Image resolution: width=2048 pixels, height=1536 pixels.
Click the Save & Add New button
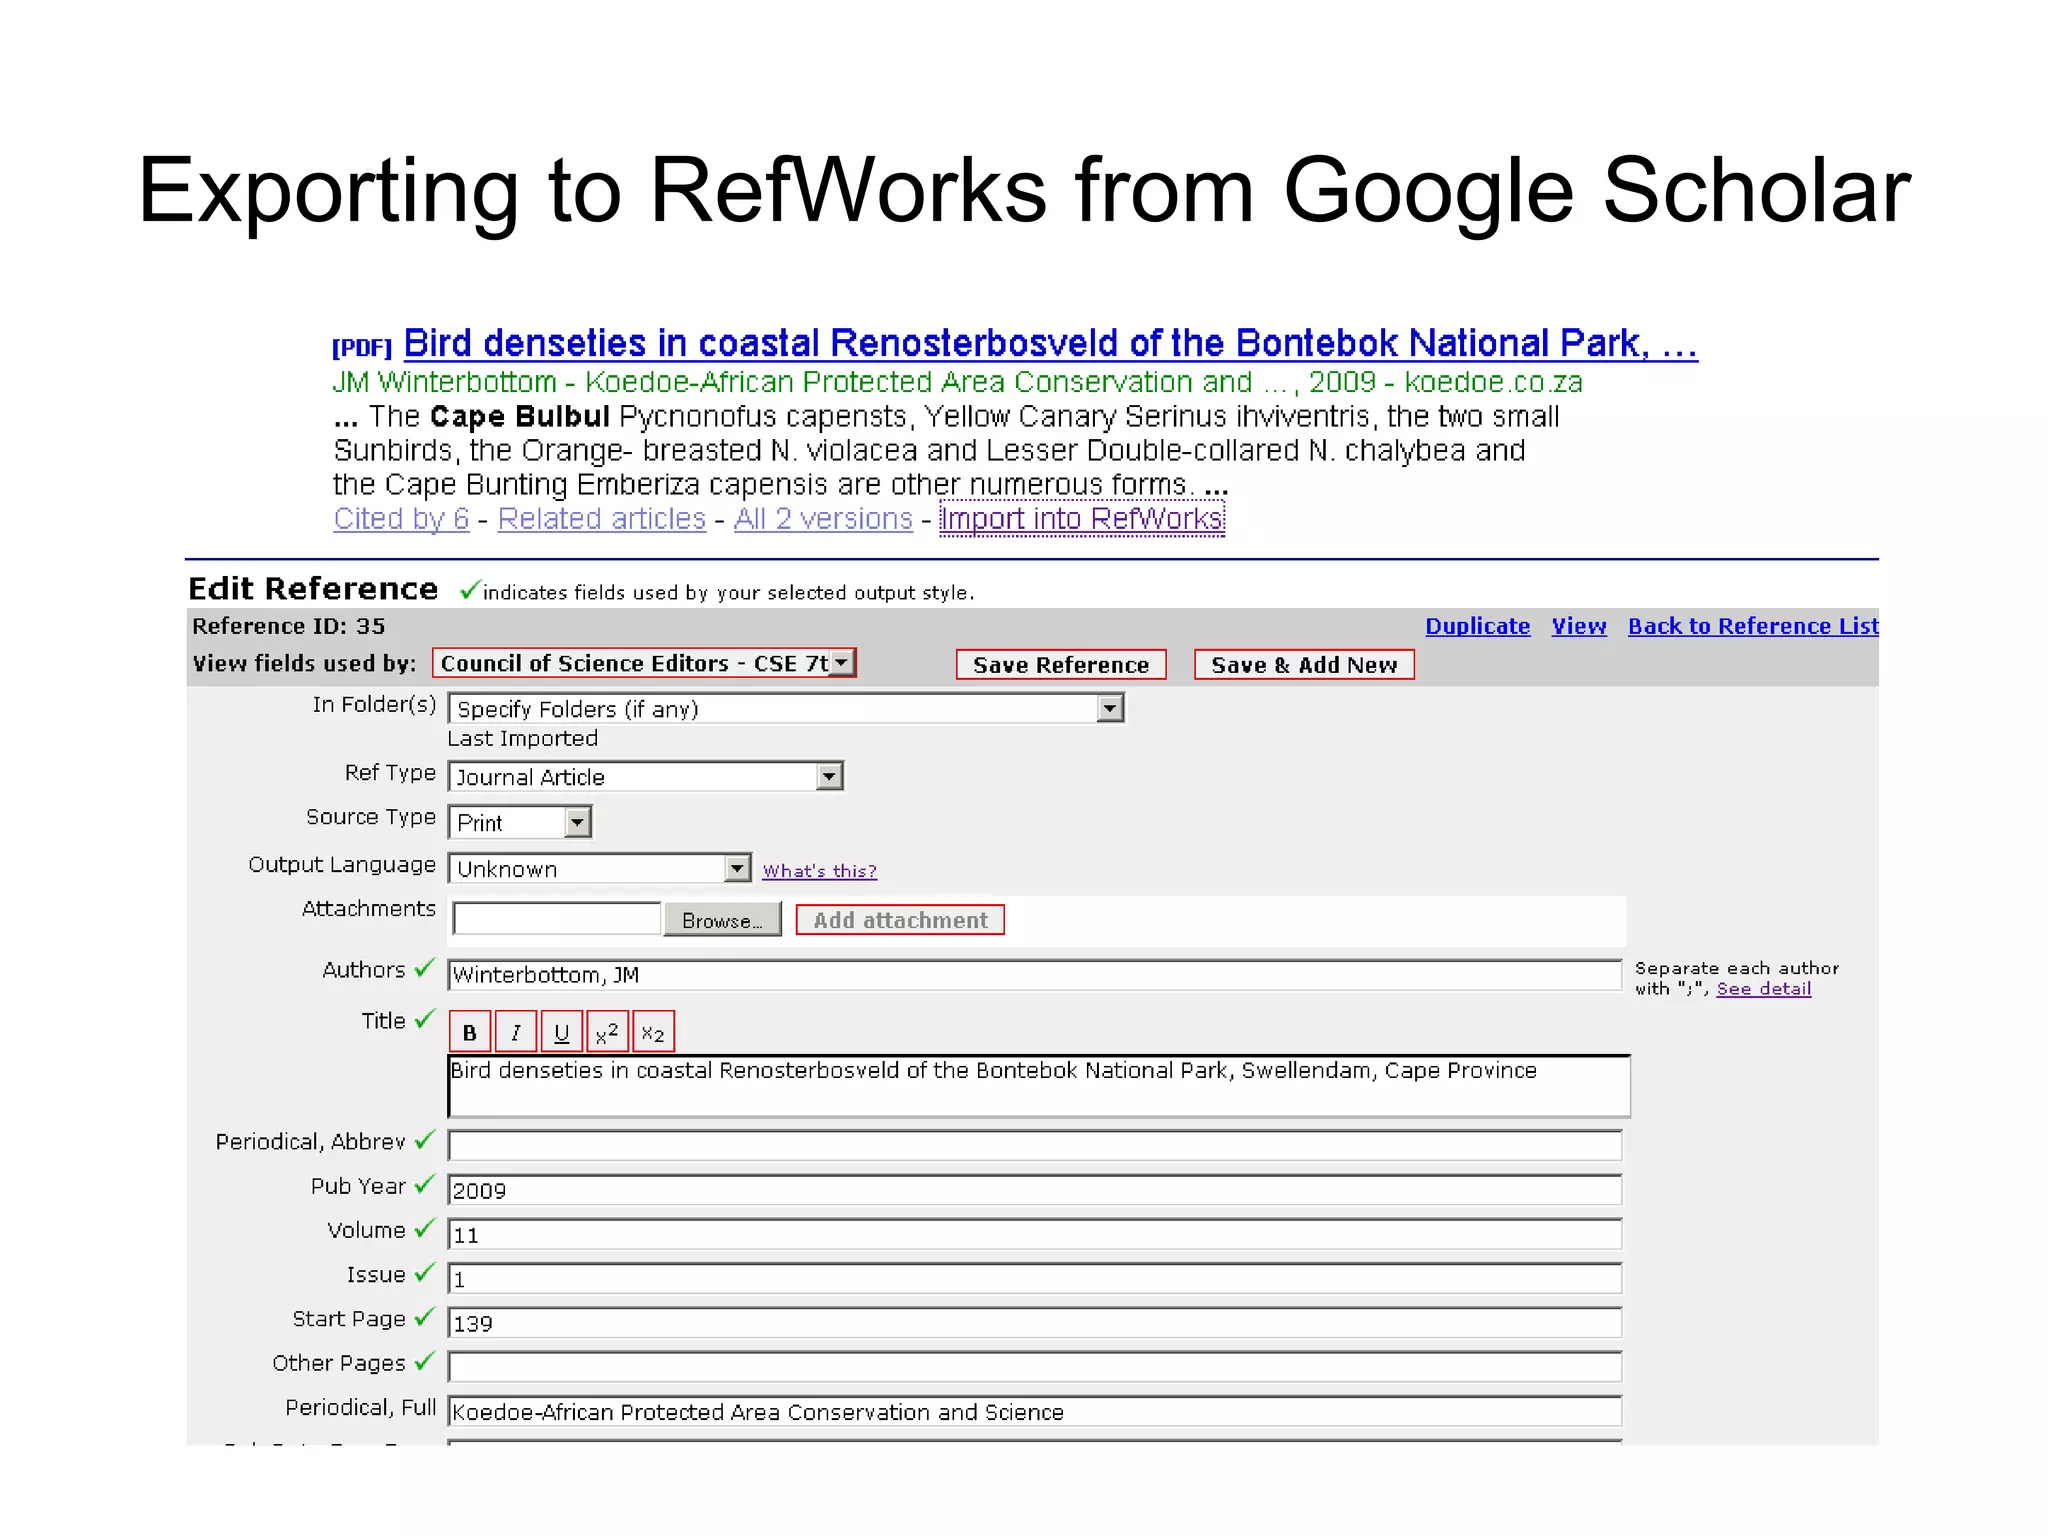pyautogui.click(x=1304, y=665)
